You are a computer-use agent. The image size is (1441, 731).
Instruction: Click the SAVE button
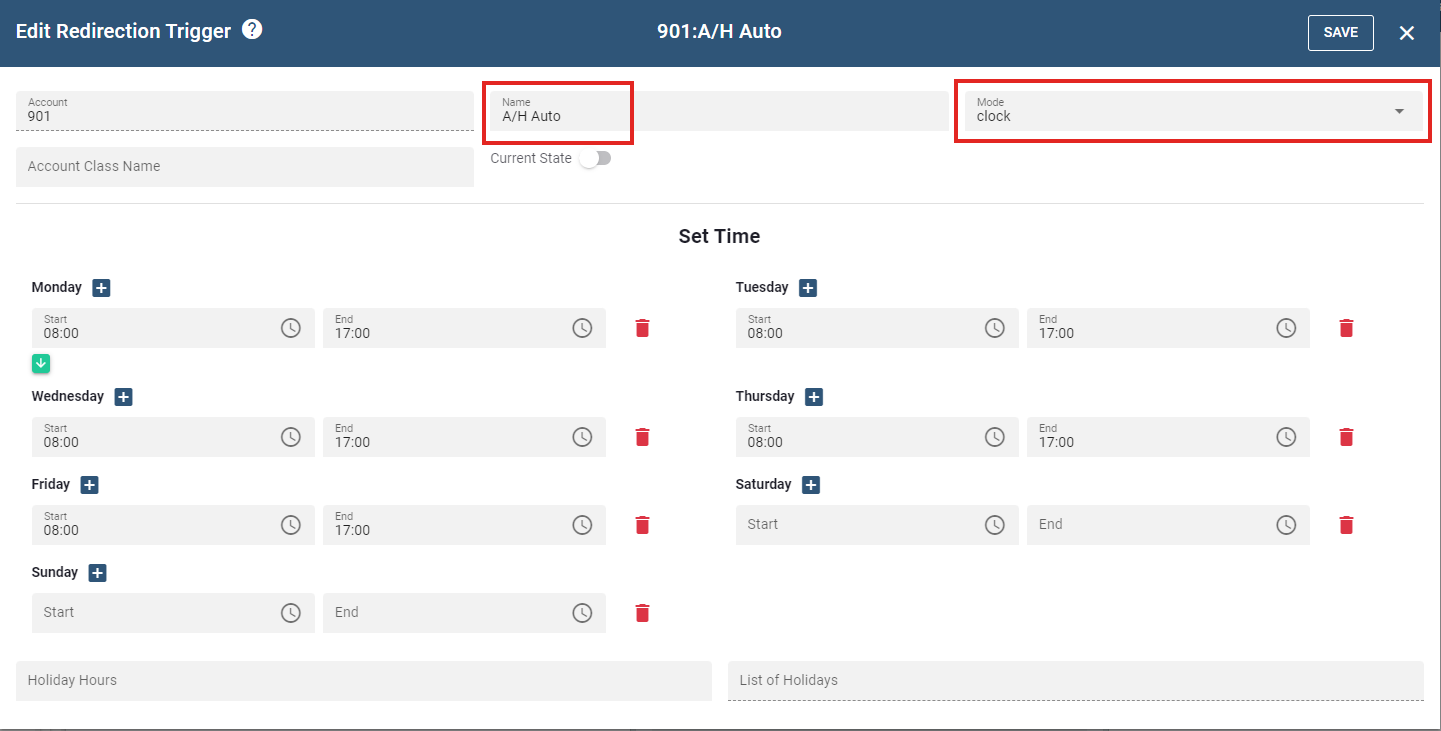pos(1340,32)
